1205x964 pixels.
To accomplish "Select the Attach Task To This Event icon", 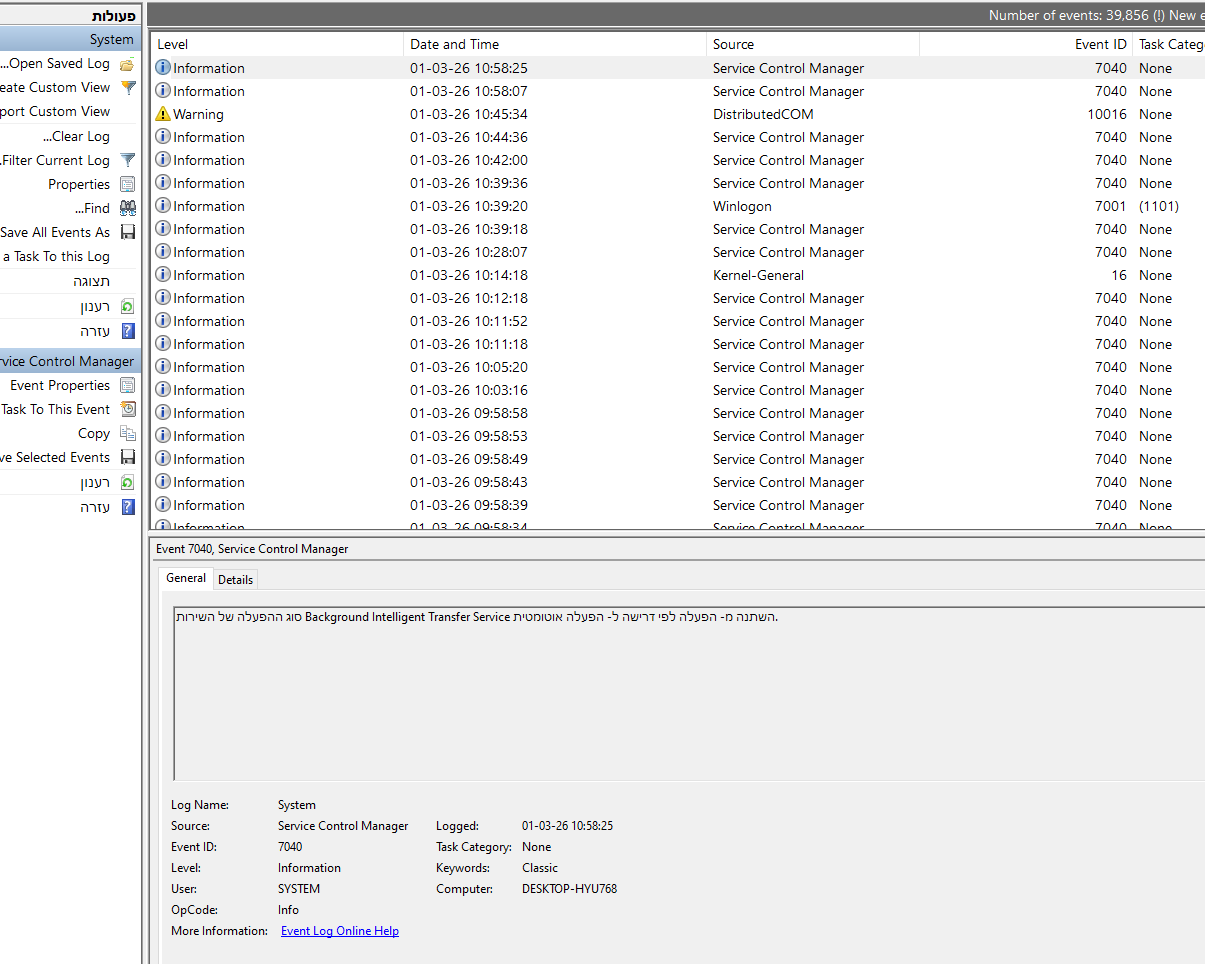I will coord(127,409).
